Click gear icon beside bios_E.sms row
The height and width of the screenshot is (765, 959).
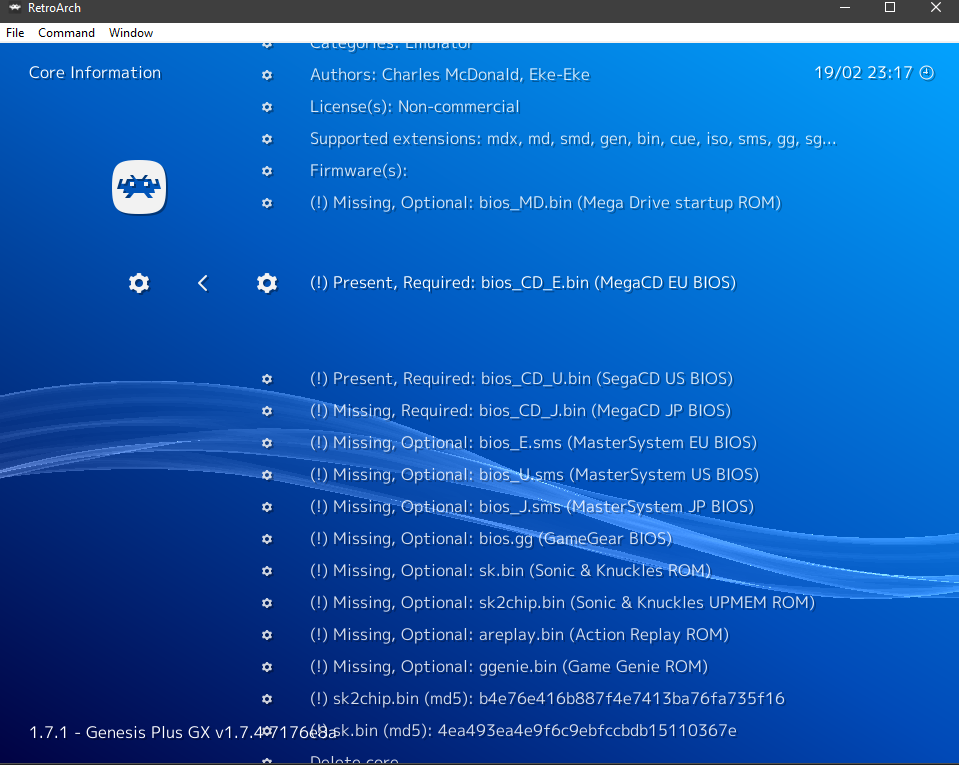tap(267, 443)
